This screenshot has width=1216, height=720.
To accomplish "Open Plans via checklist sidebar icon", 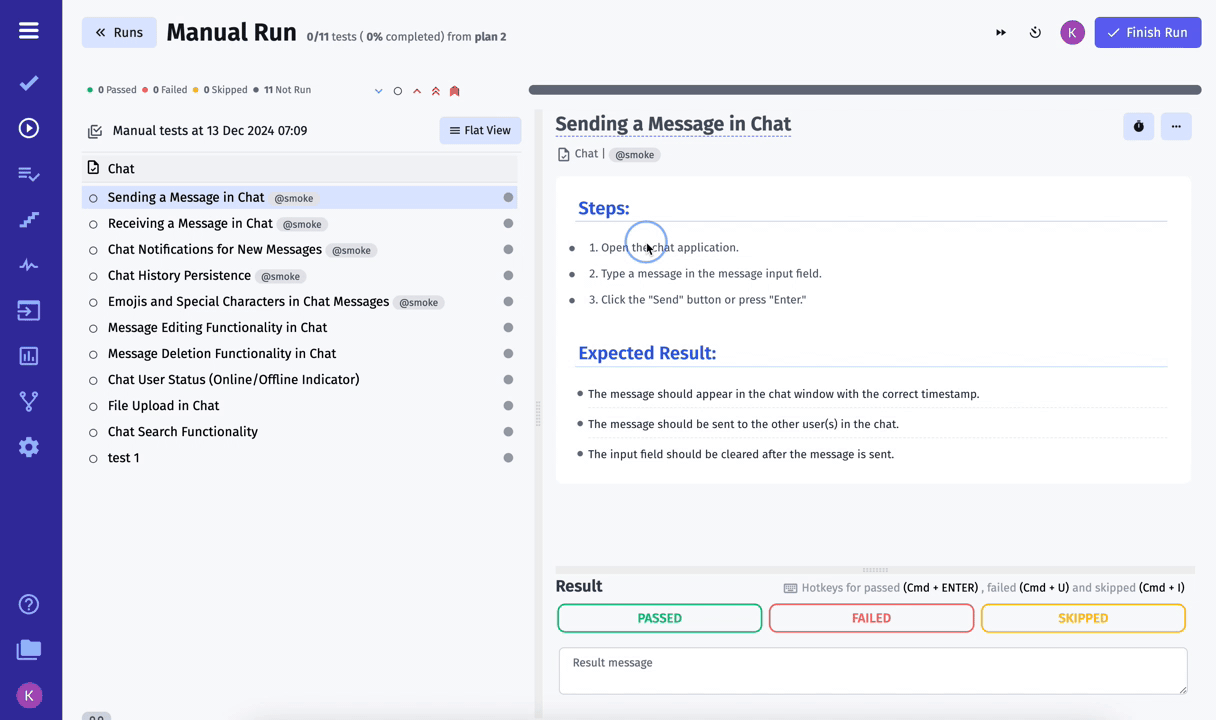I will [x=29, y=174].
